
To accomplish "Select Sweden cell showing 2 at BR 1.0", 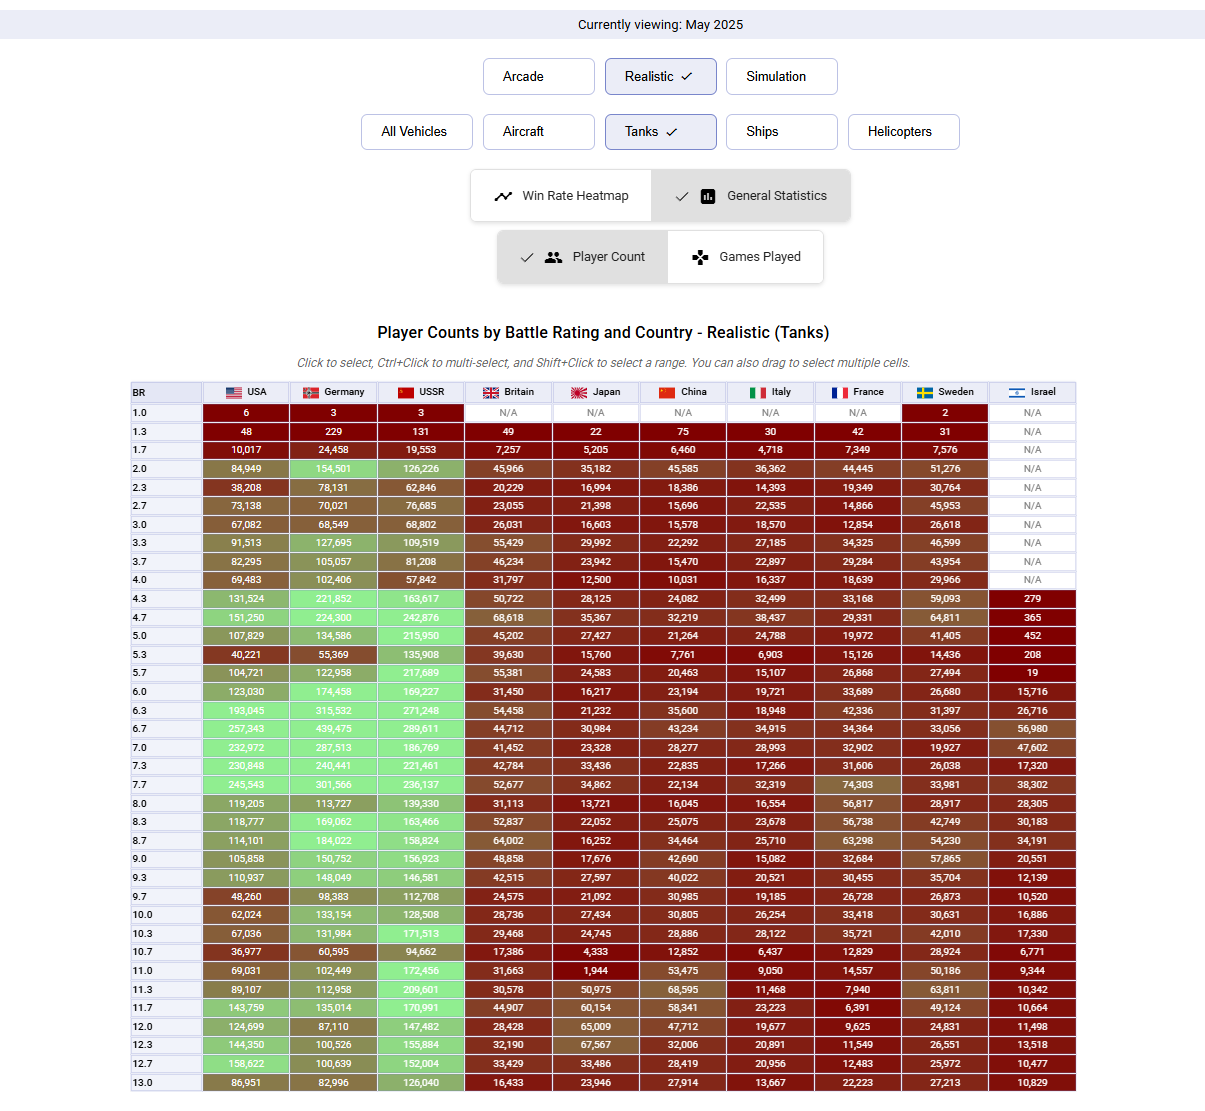I will pyautogui.click(x=945, y=413).
